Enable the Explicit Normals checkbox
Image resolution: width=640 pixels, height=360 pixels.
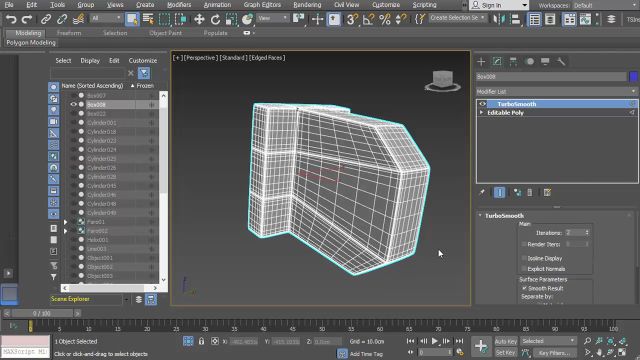click(x=524, y=269)
